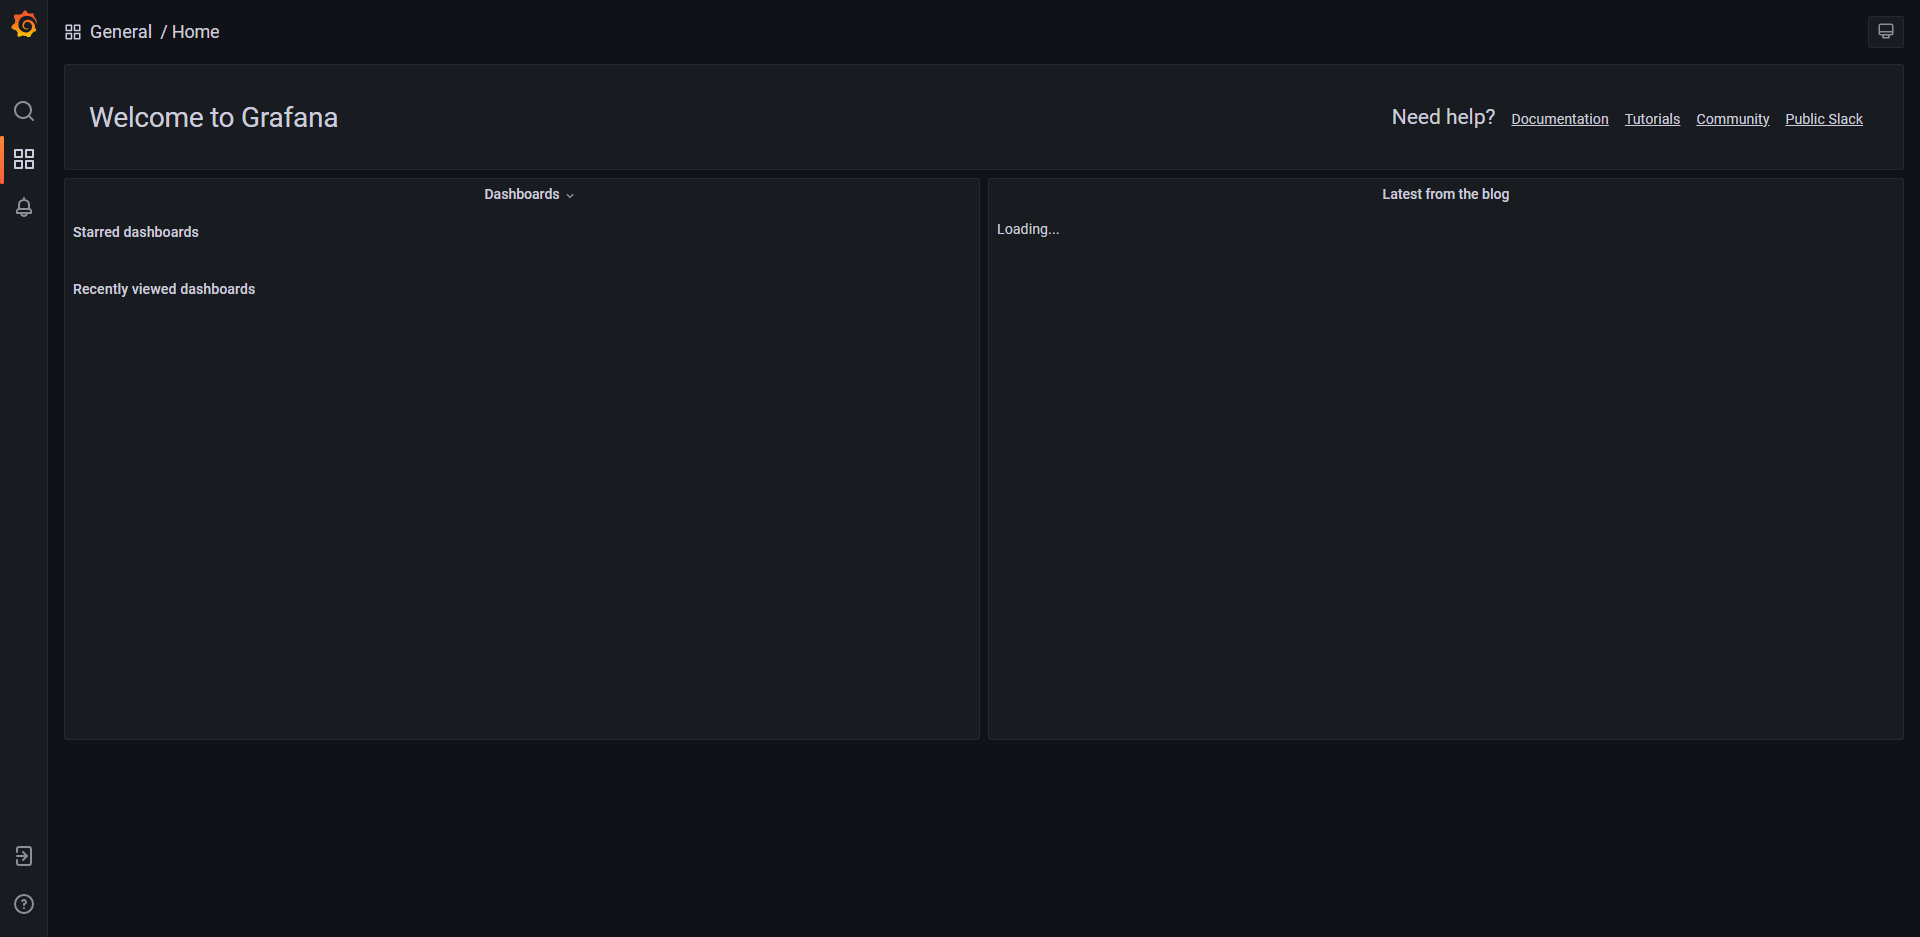The image size is (1920, 937).
Task: Click the Grafana logo icon
Action: [x=24, y=24]
